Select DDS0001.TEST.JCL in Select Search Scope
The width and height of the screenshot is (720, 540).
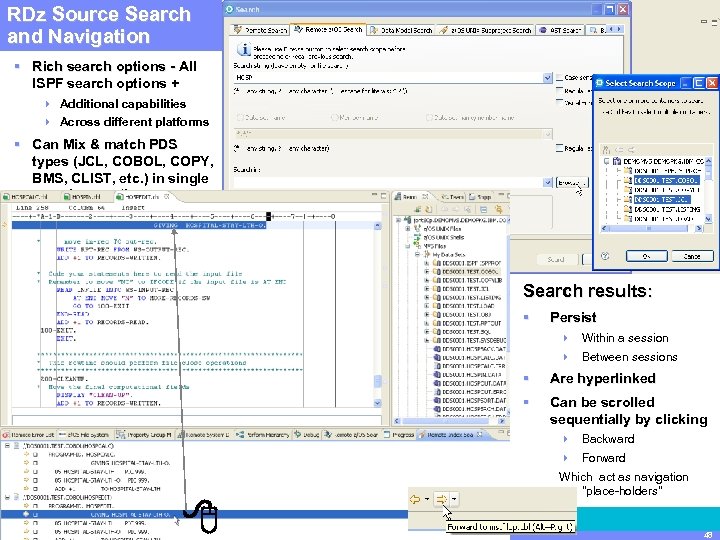[662, 199]
